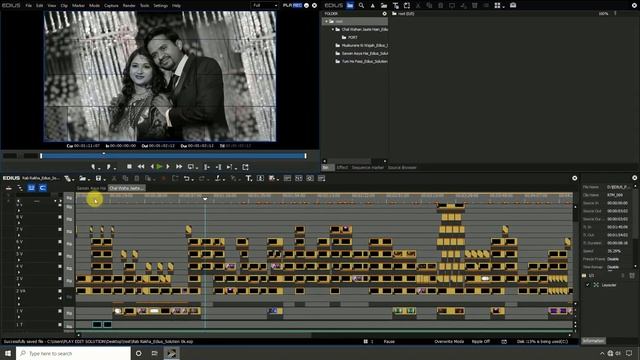Image resolution: width=640 pixels, height=360 pixels.
Task: Click the Open project folder icon
Action: tap(83, 178)
